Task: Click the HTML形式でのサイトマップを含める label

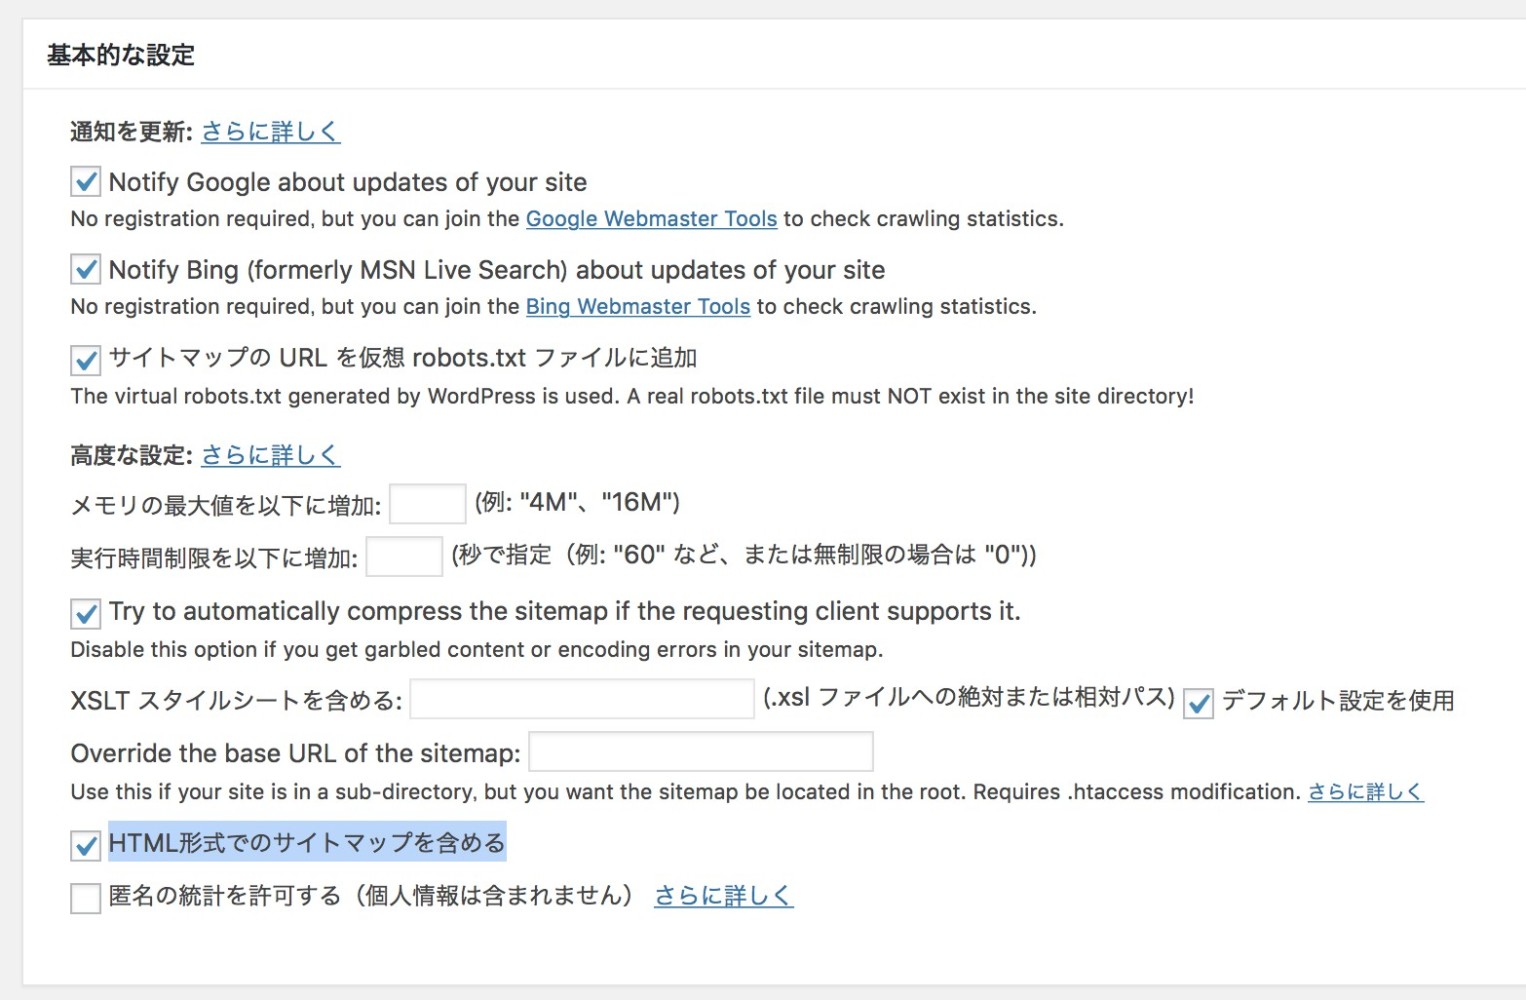Action: (x=307, y=843)
